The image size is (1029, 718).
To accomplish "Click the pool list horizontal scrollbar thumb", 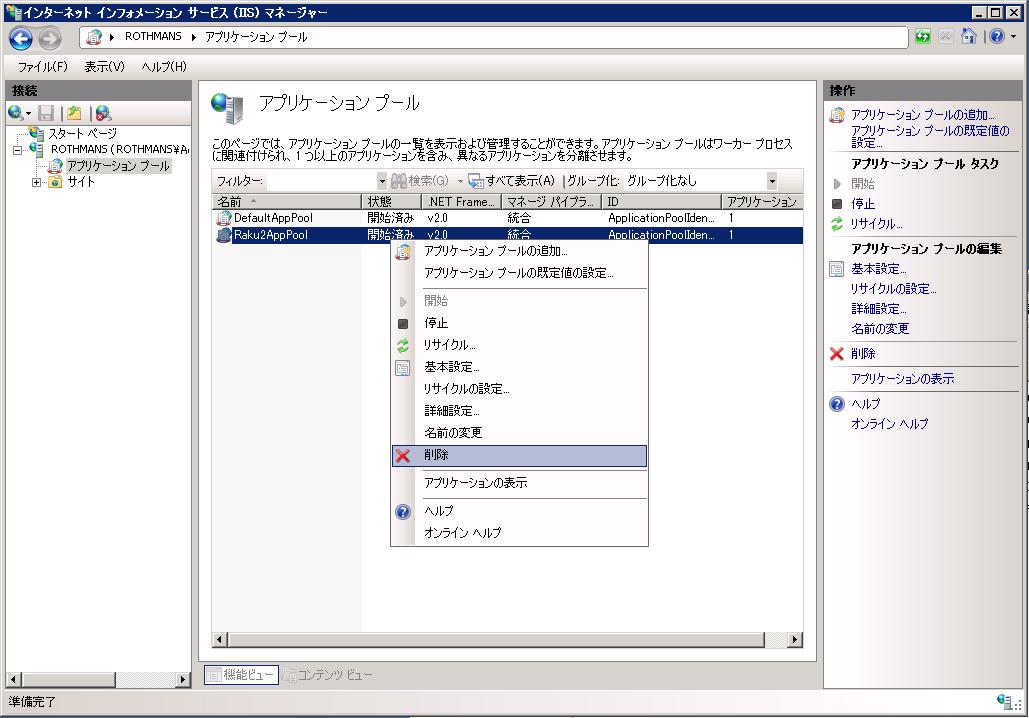I will tap(496, 639).
